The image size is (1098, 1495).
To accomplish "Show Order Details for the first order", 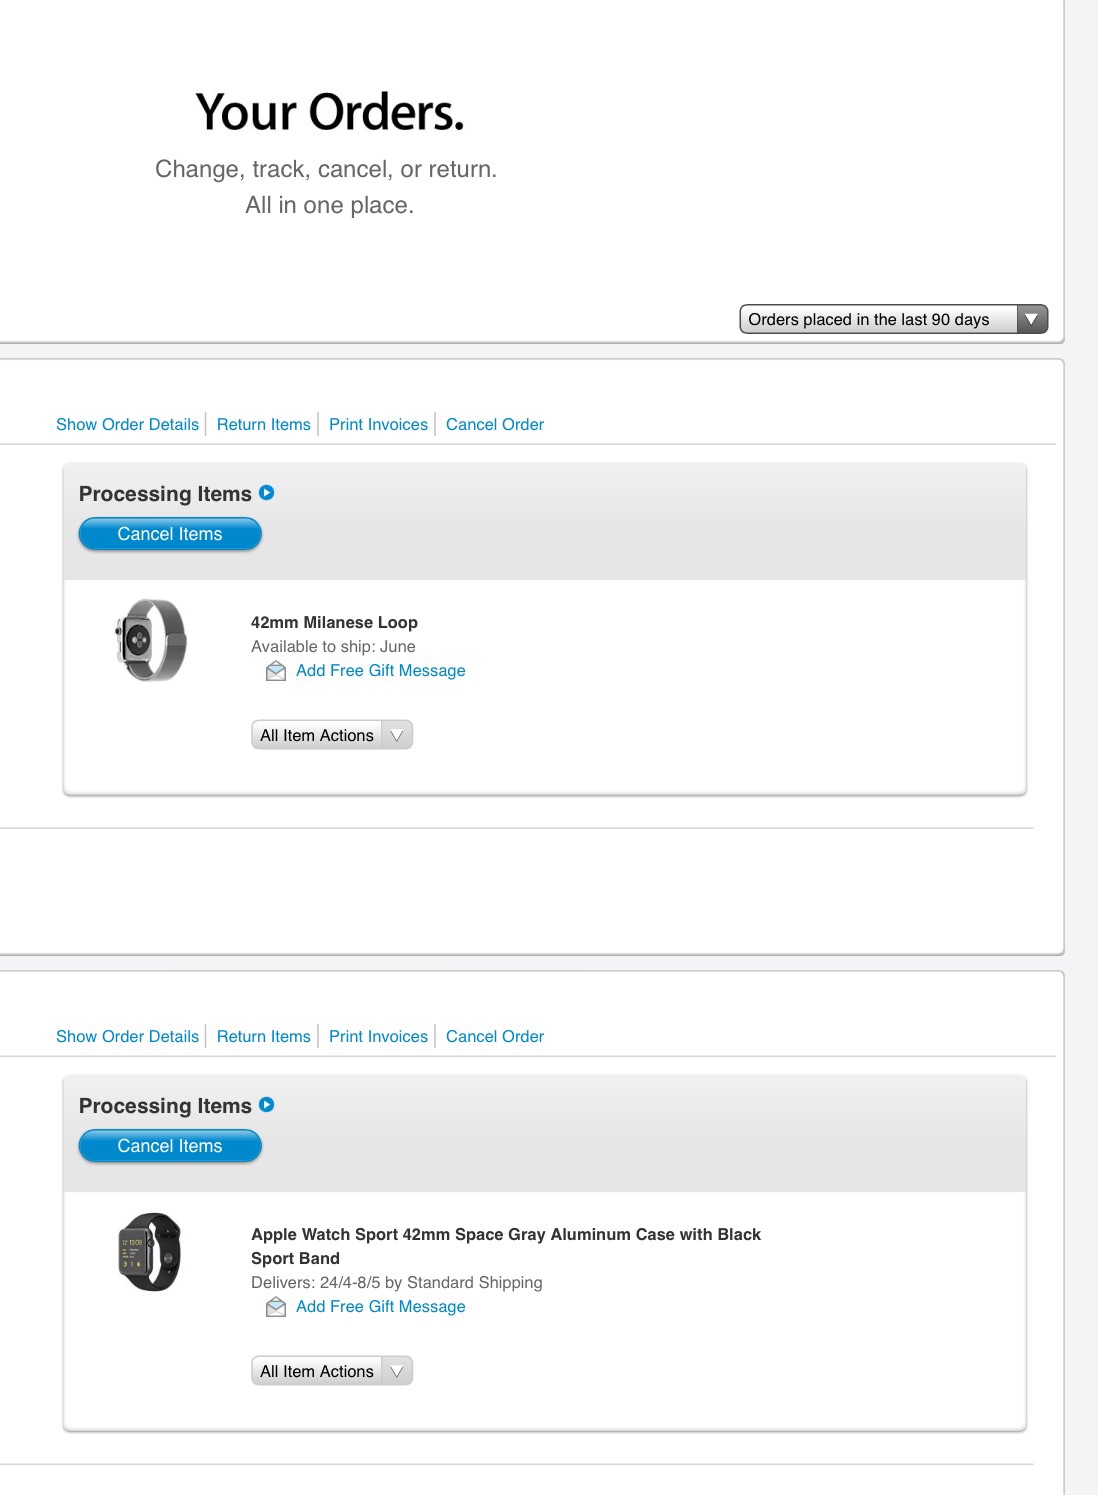I will coord(128,424).
